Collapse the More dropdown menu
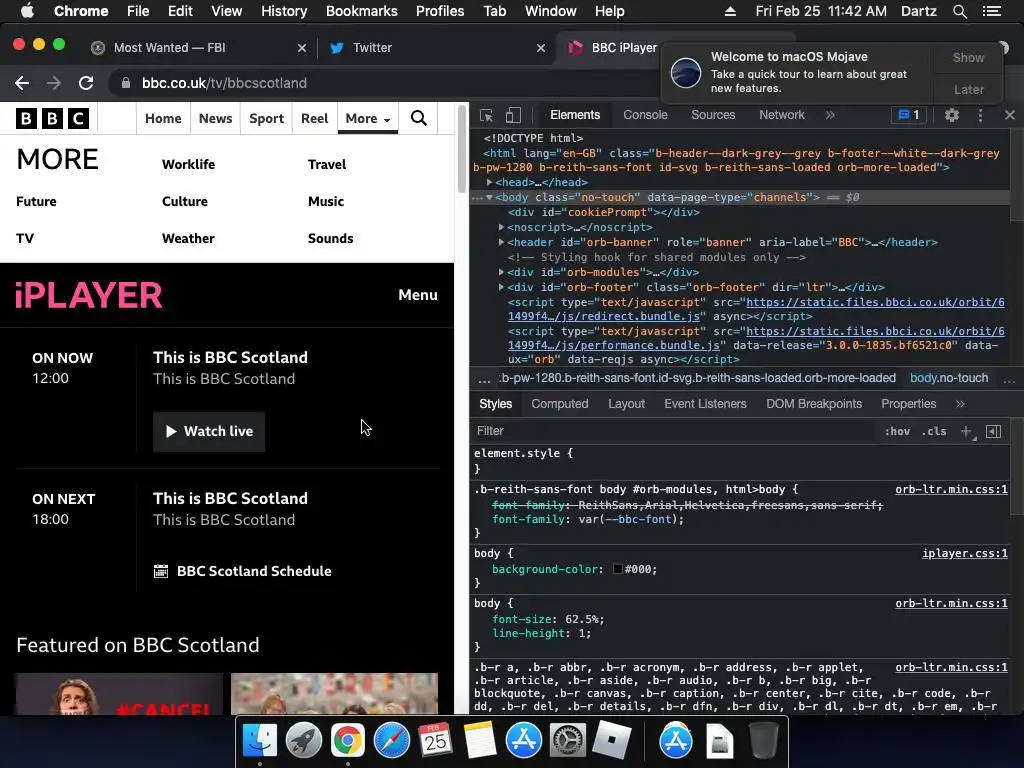The width and height of the screenshot is (1024, 768). coord(368,119)
